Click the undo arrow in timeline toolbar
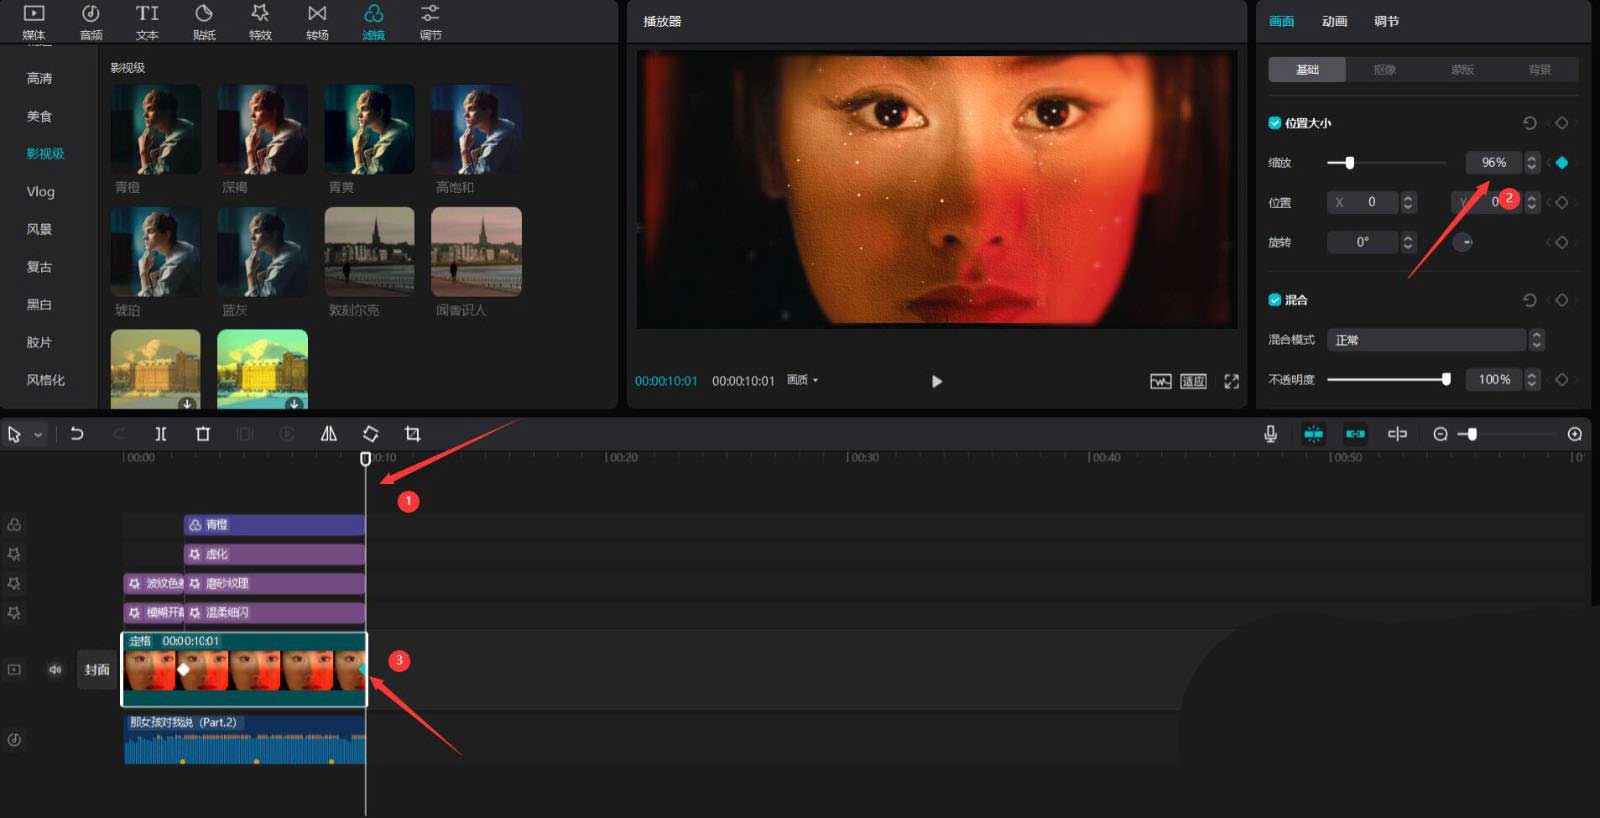This screenshot has width=1600, height=818. click(x=77, y=434)
